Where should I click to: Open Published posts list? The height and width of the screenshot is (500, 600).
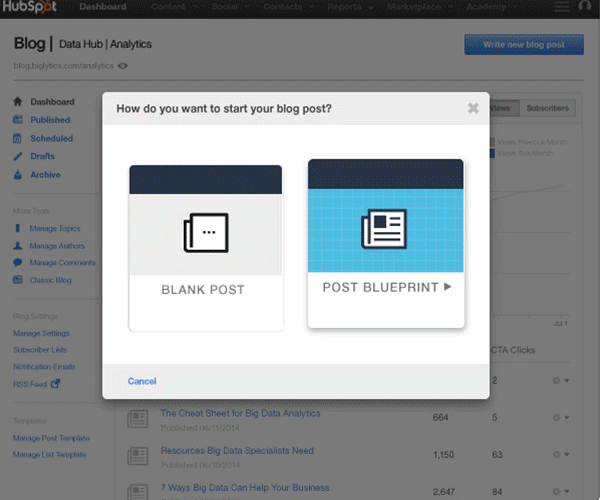tap(50, 120)
